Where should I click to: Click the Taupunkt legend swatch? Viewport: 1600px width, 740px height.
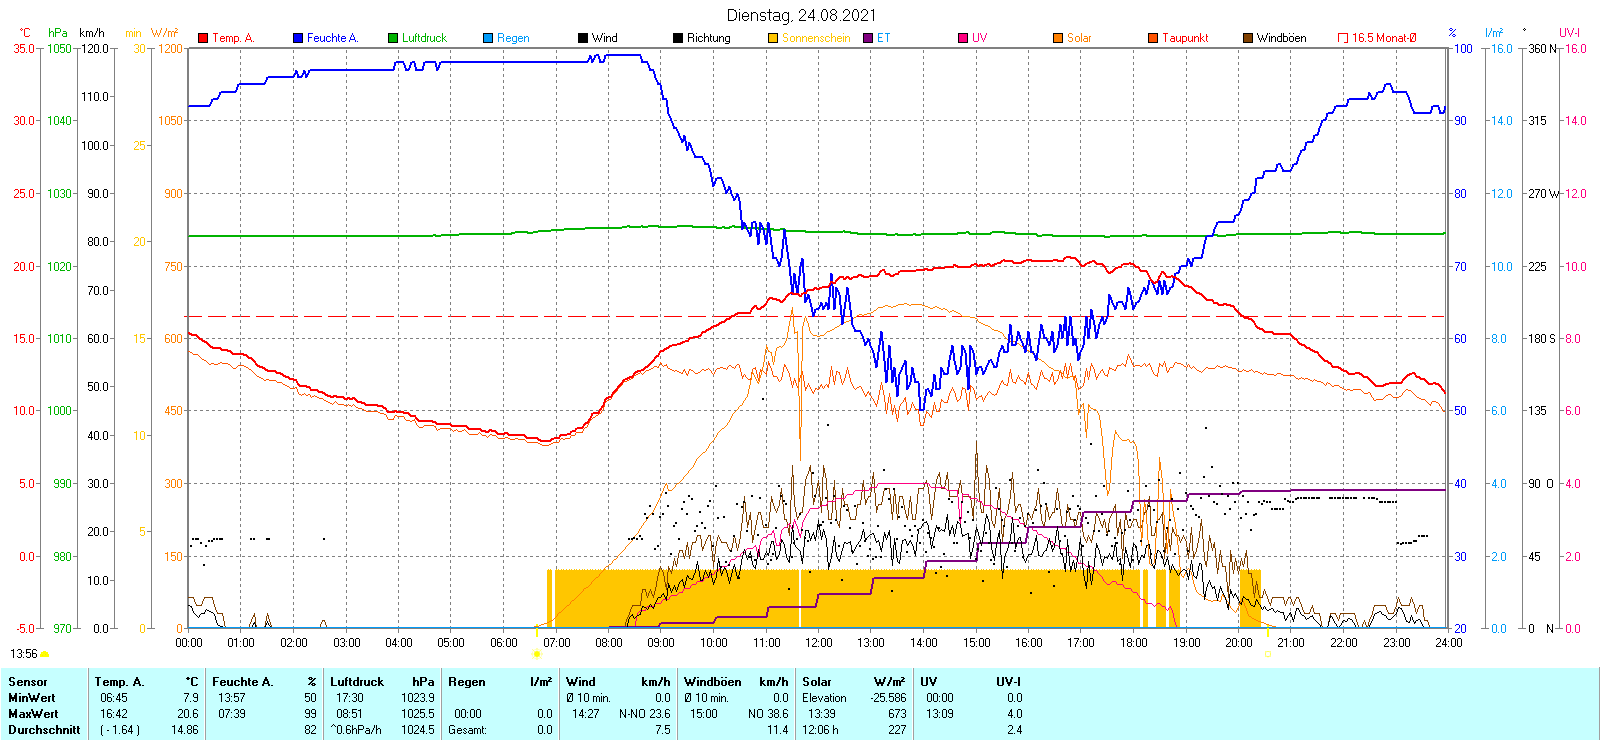[1153, 38]
